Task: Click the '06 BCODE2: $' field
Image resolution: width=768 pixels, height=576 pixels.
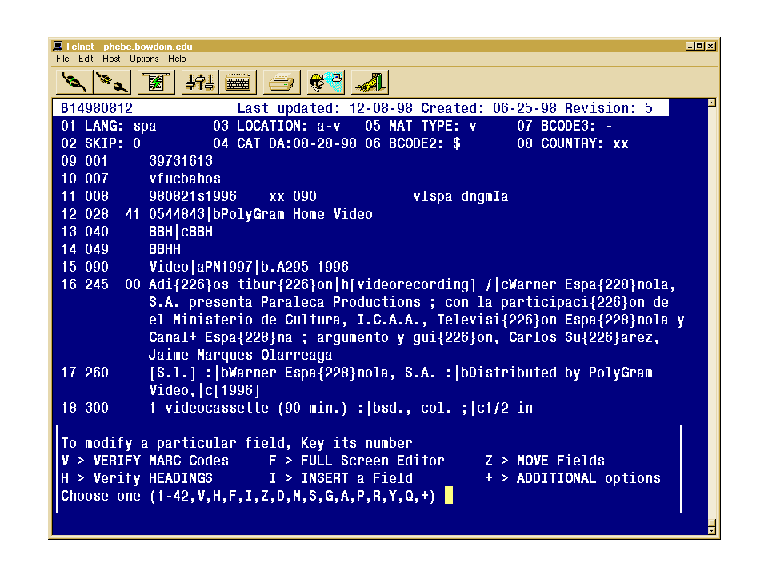Action: pos(413,144)
